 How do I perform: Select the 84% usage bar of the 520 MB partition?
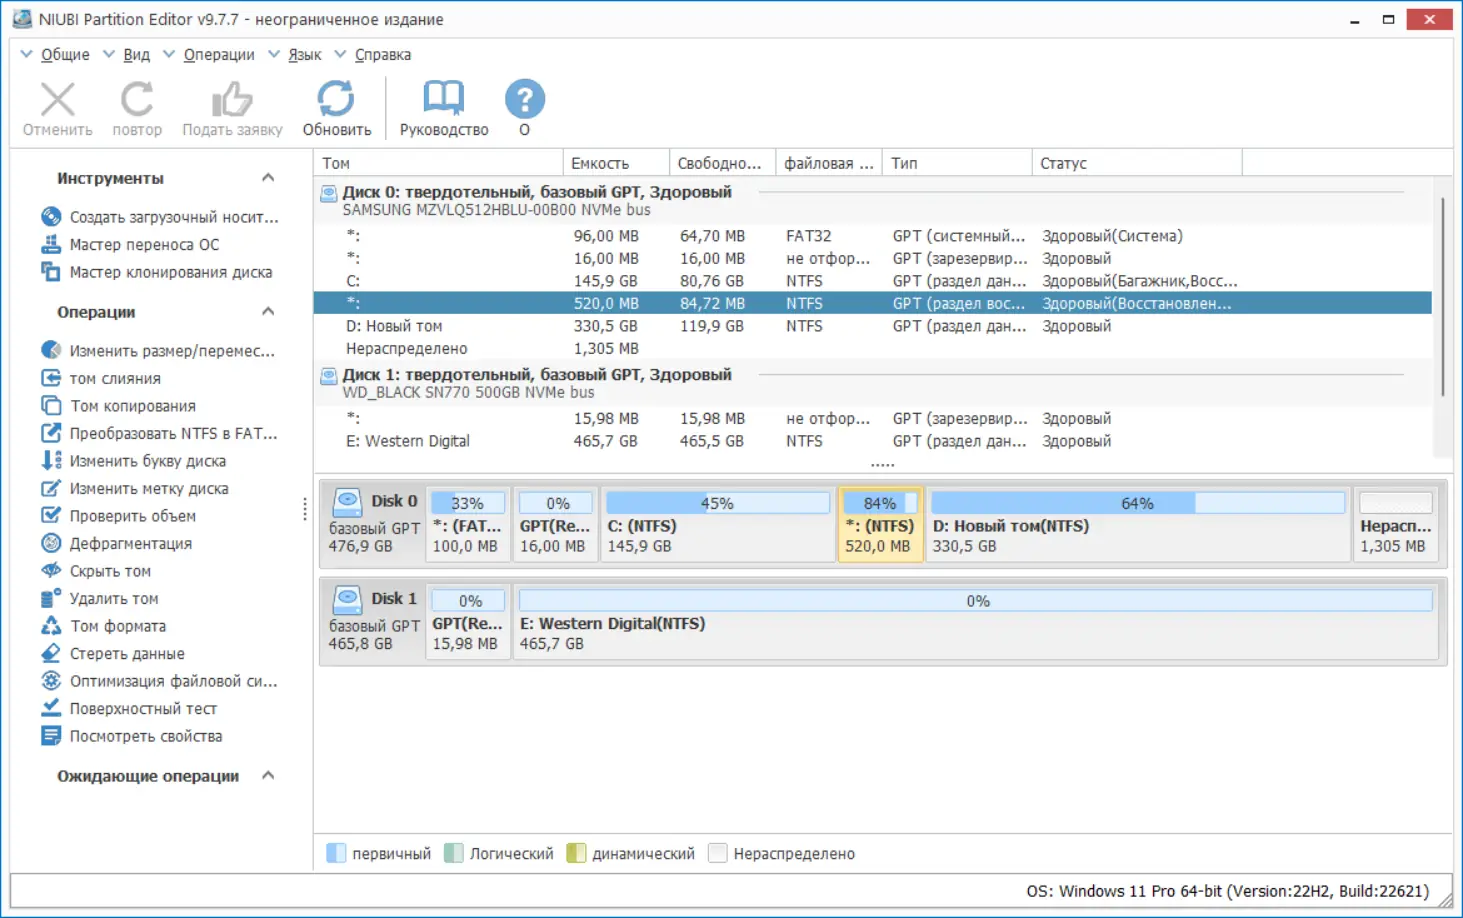pos(879,502)
